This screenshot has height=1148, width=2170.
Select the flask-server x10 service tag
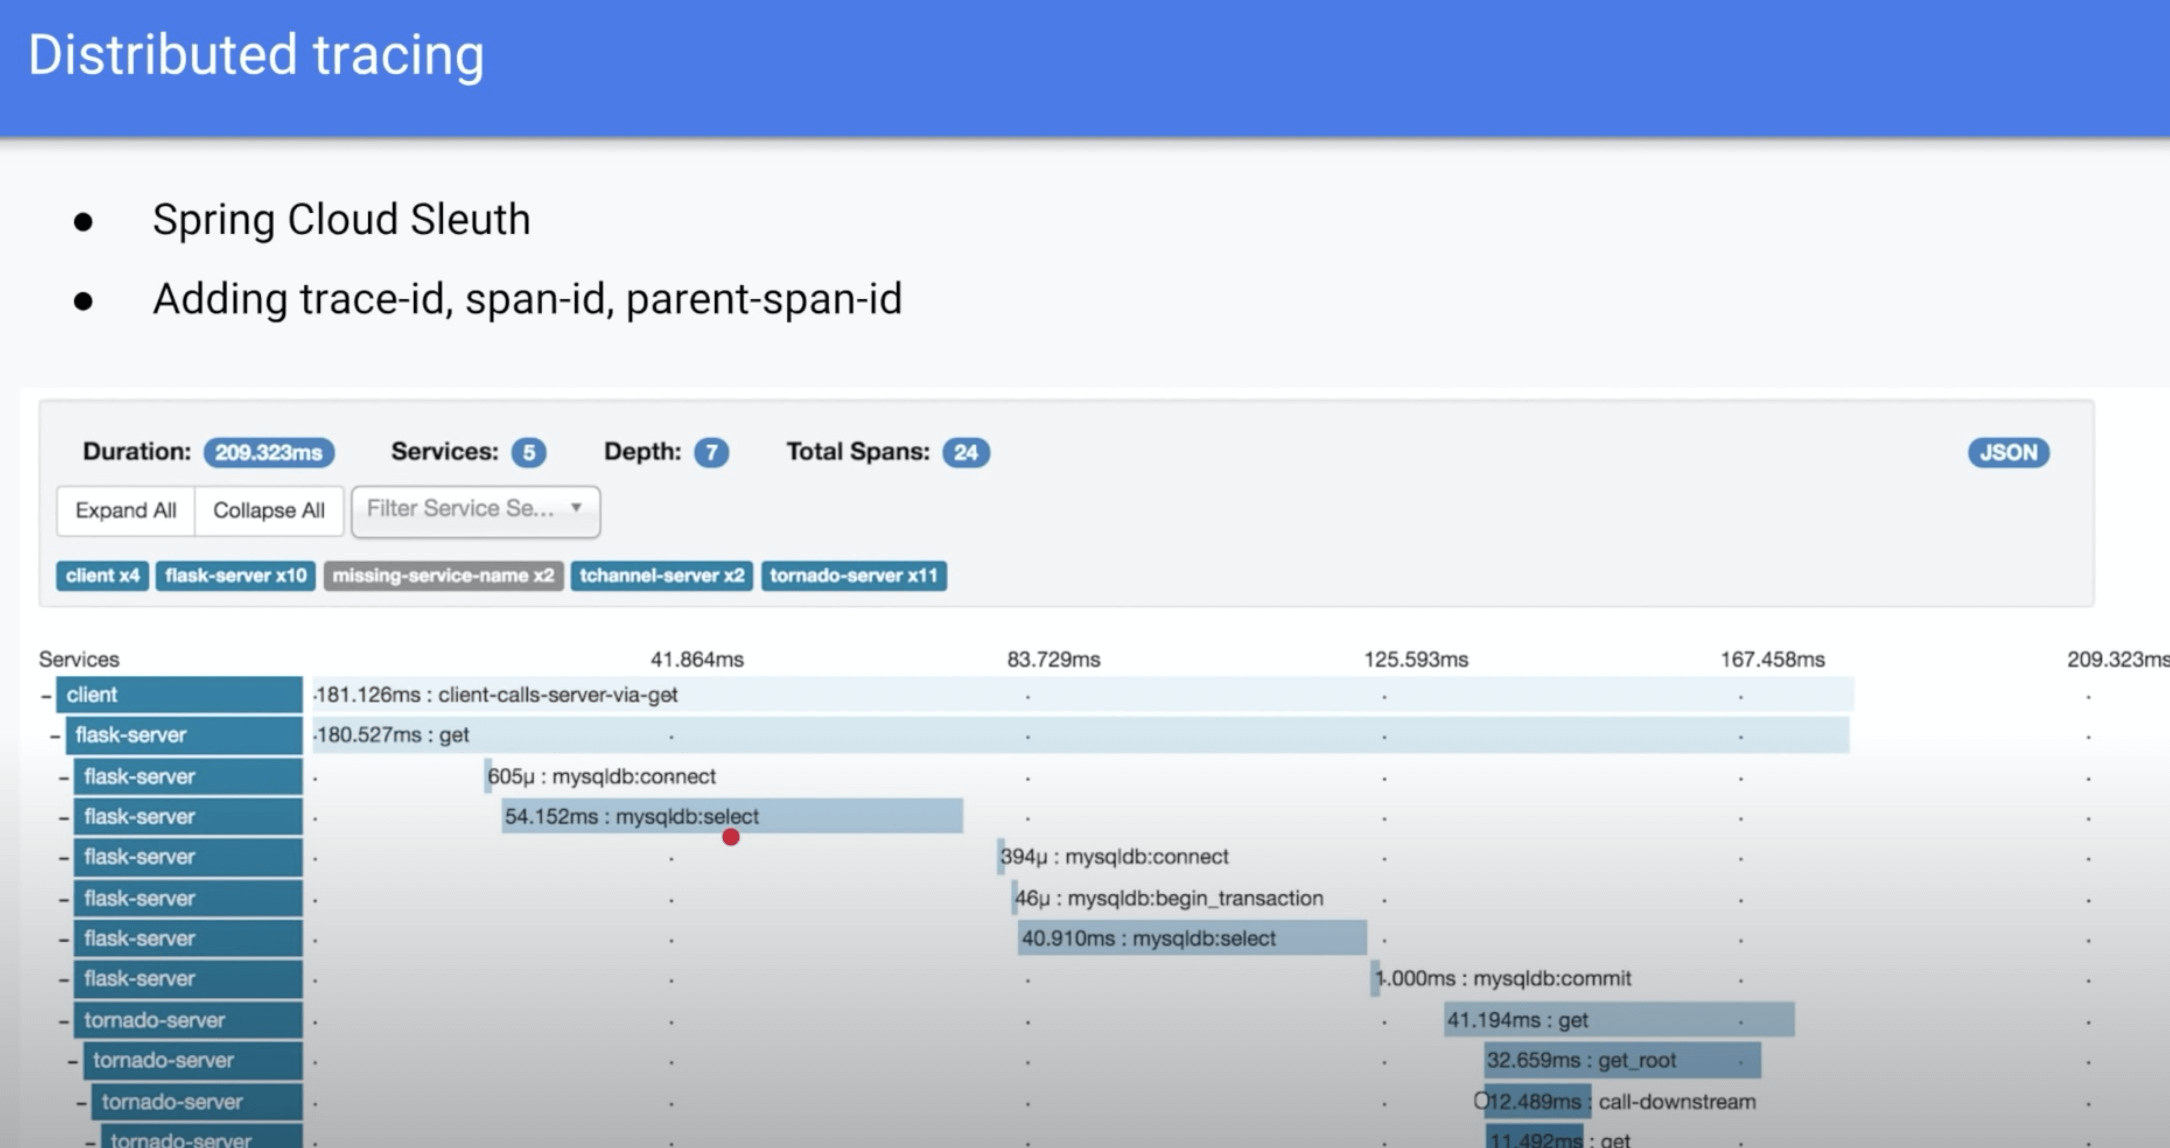(x=236, y=576)
